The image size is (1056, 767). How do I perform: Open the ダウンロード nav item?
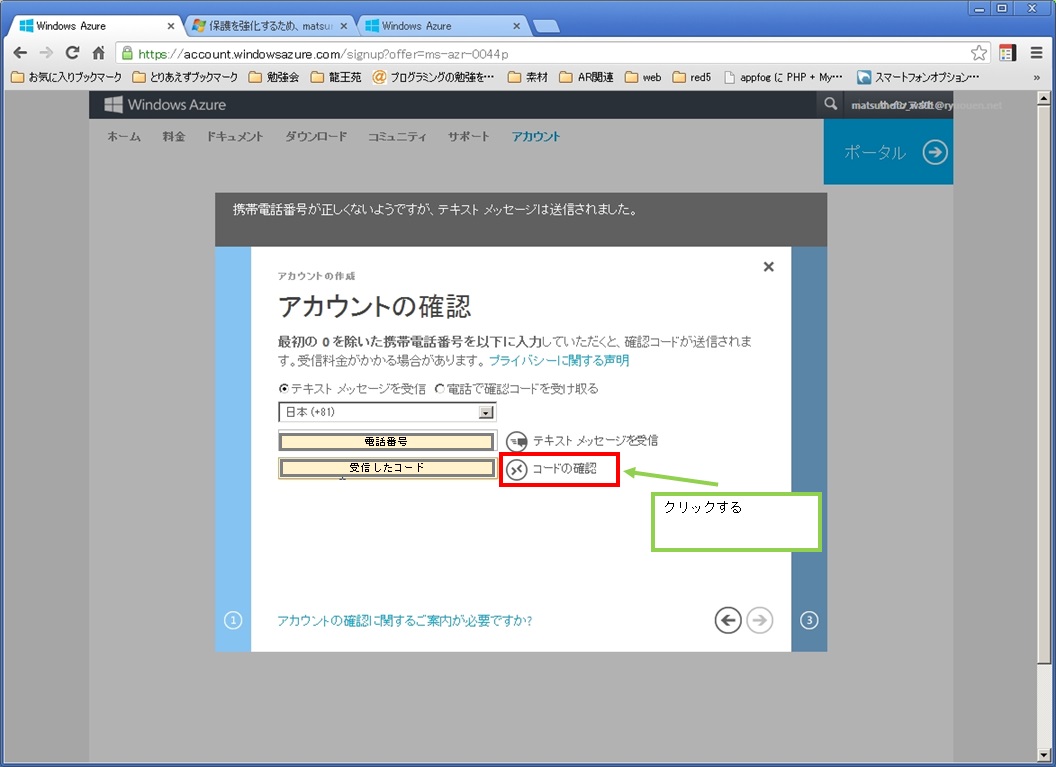tap(316, 137)
